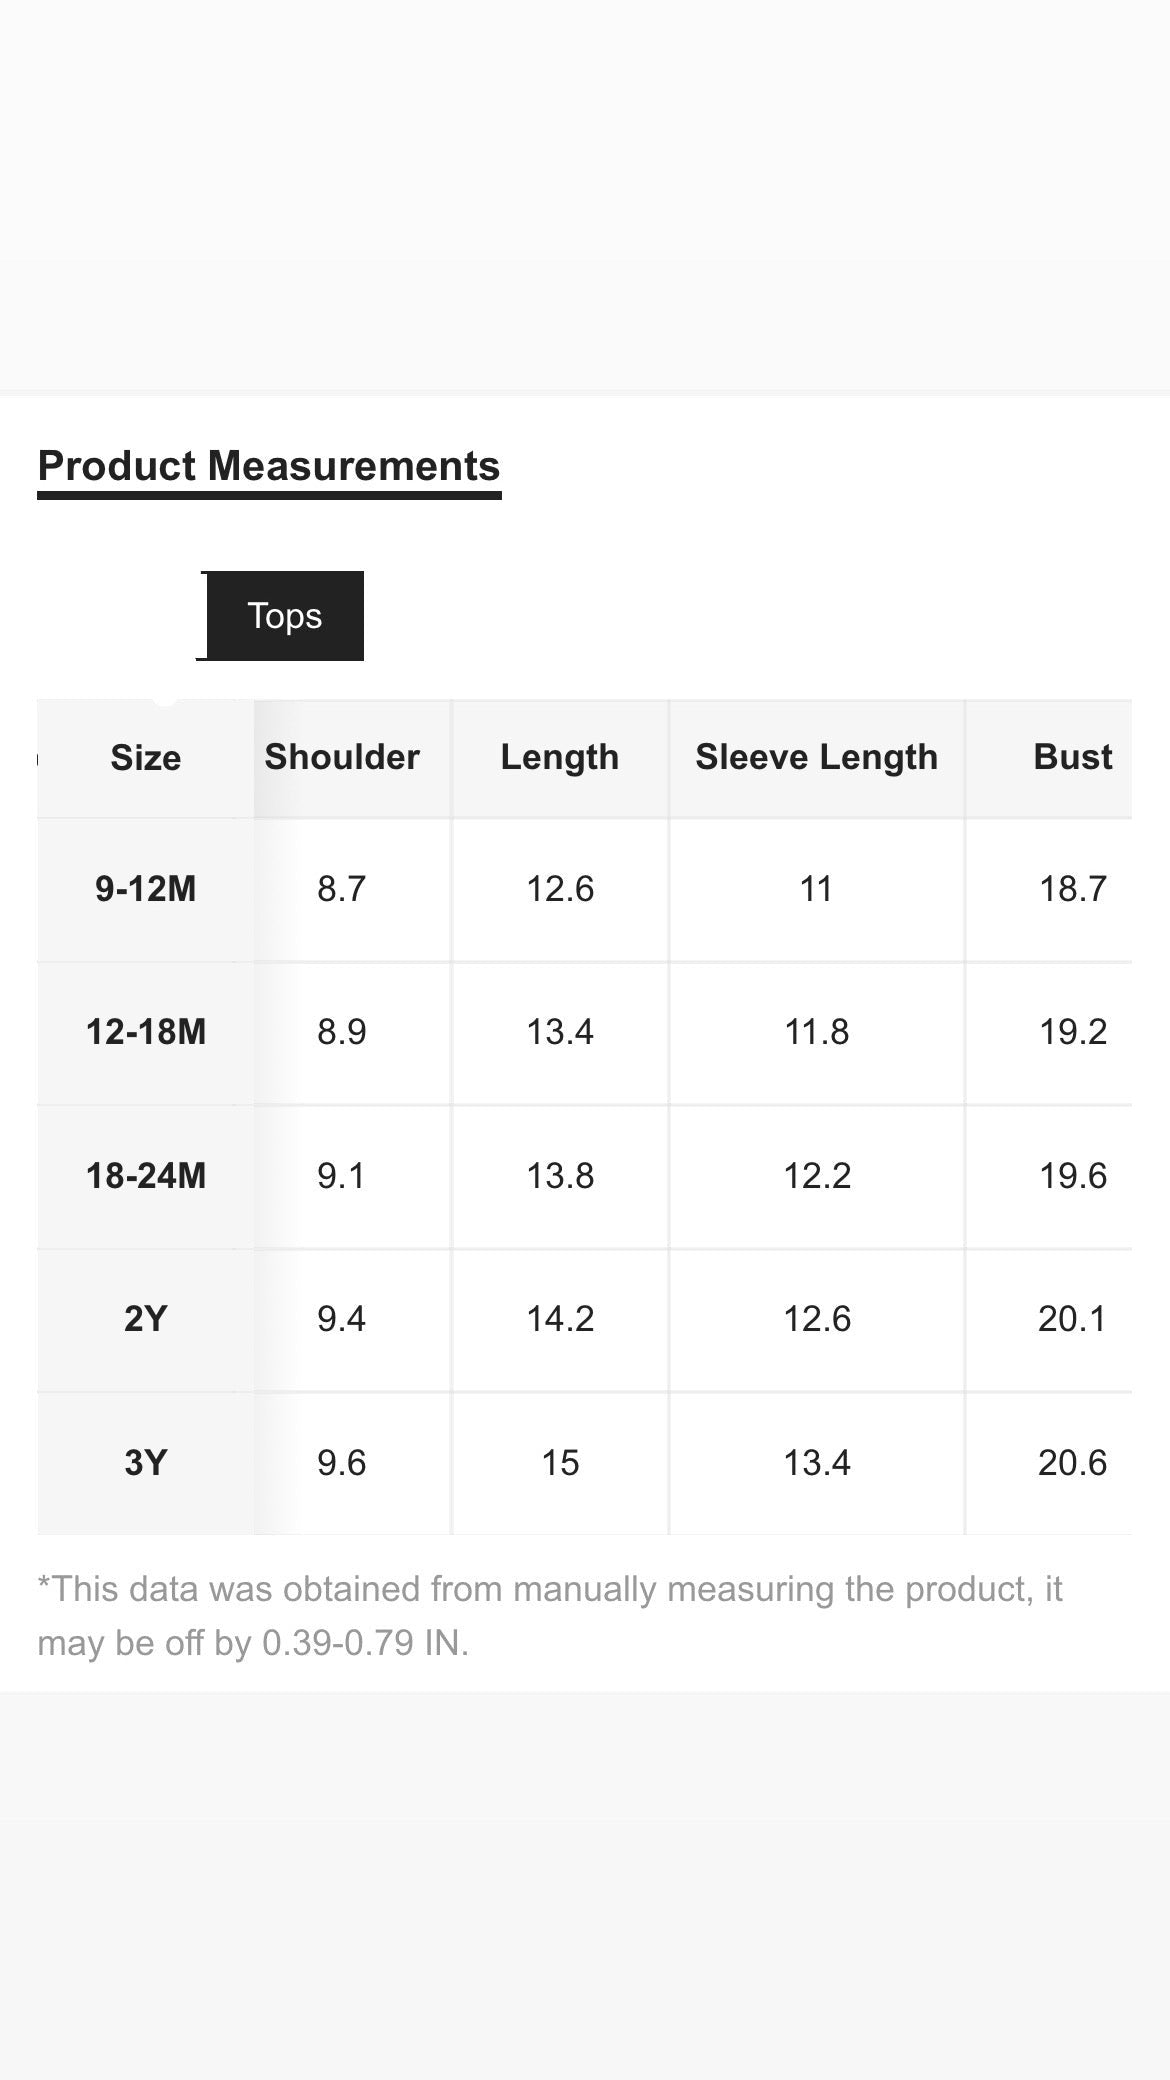Click the Product Measurements heading

[x=269, y=466]
